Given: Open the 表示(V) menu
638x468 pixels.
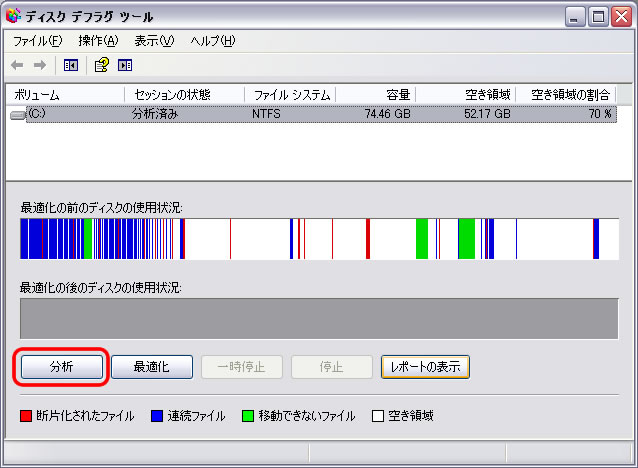Looking at the screenshot, I should point(154,41).
